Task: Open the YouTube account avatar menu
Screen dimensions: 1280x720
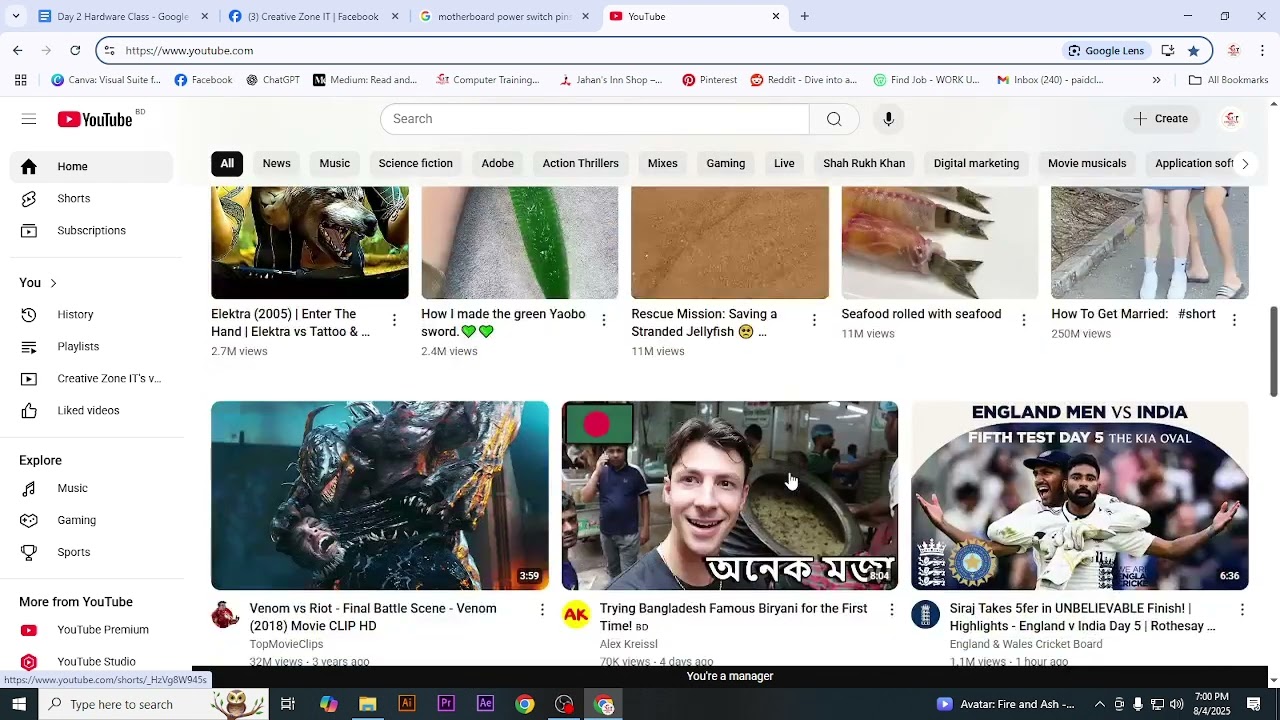Action: click(x=1232, y=119)
